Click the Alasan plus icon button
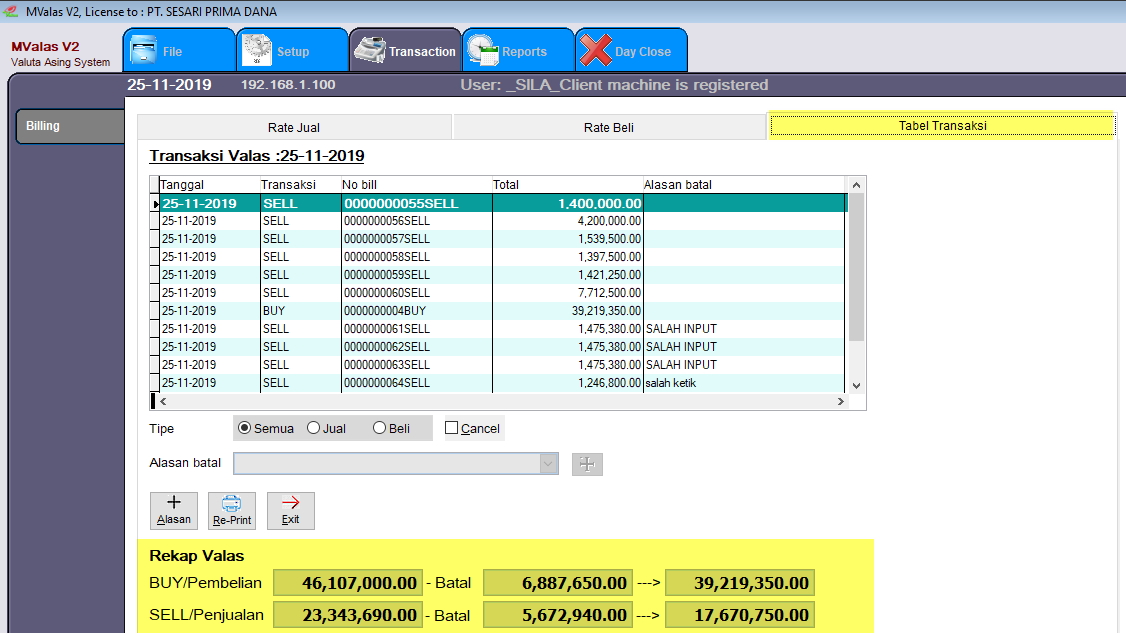Screen dimensions: 1126x633 (173, 510)
